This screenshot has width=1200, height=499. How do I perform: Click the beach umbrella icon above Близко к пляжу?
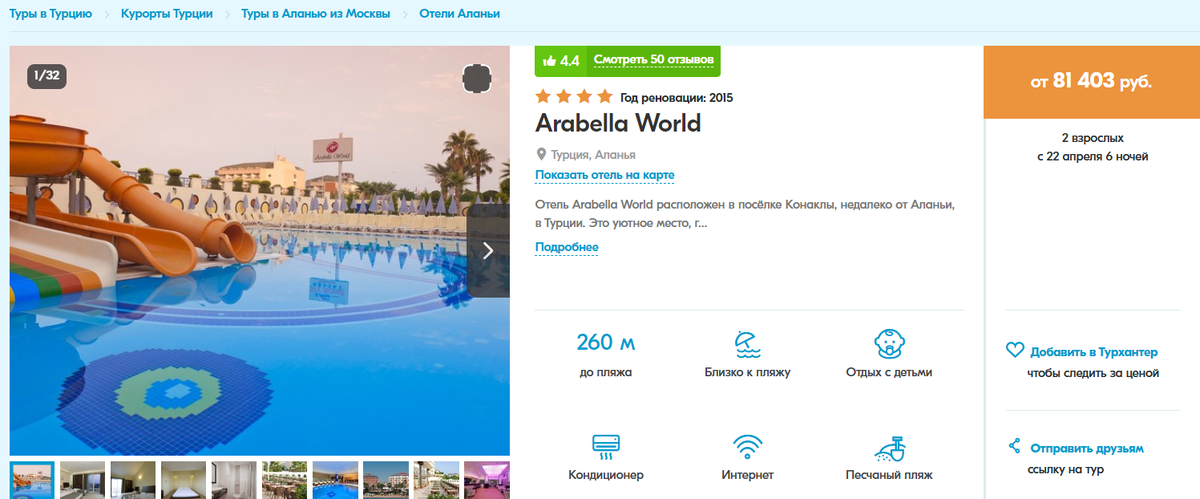point(747,344)
